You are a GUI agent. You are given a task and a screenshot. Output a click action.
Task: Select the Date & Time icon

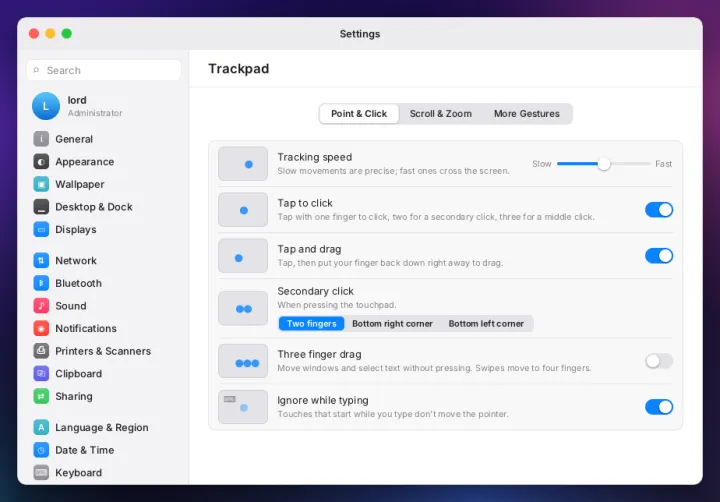point(41,450)
